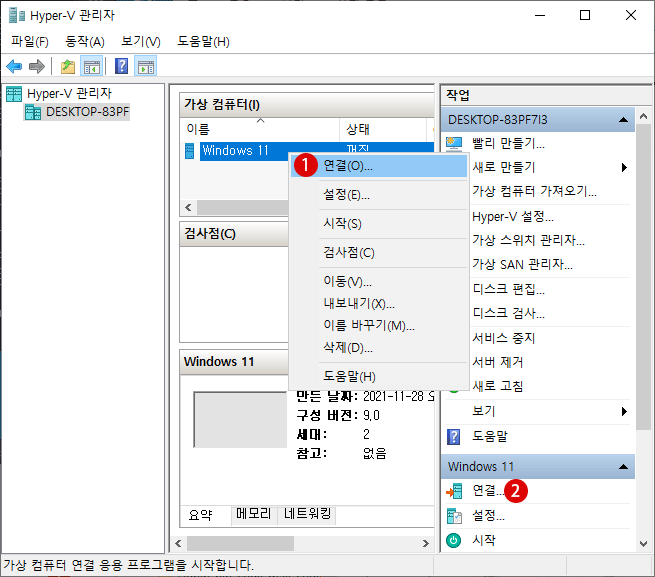Open the 동작(A) menu
The width and height of the screenshot is (655, 577).
pyautogui.click(x=85, y=41)
